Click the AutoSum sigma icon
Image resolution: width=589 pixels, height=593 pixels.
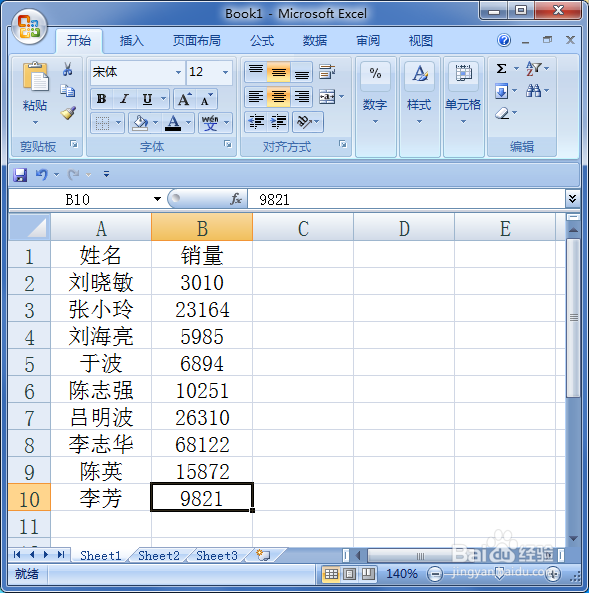(x=502, y=68)
